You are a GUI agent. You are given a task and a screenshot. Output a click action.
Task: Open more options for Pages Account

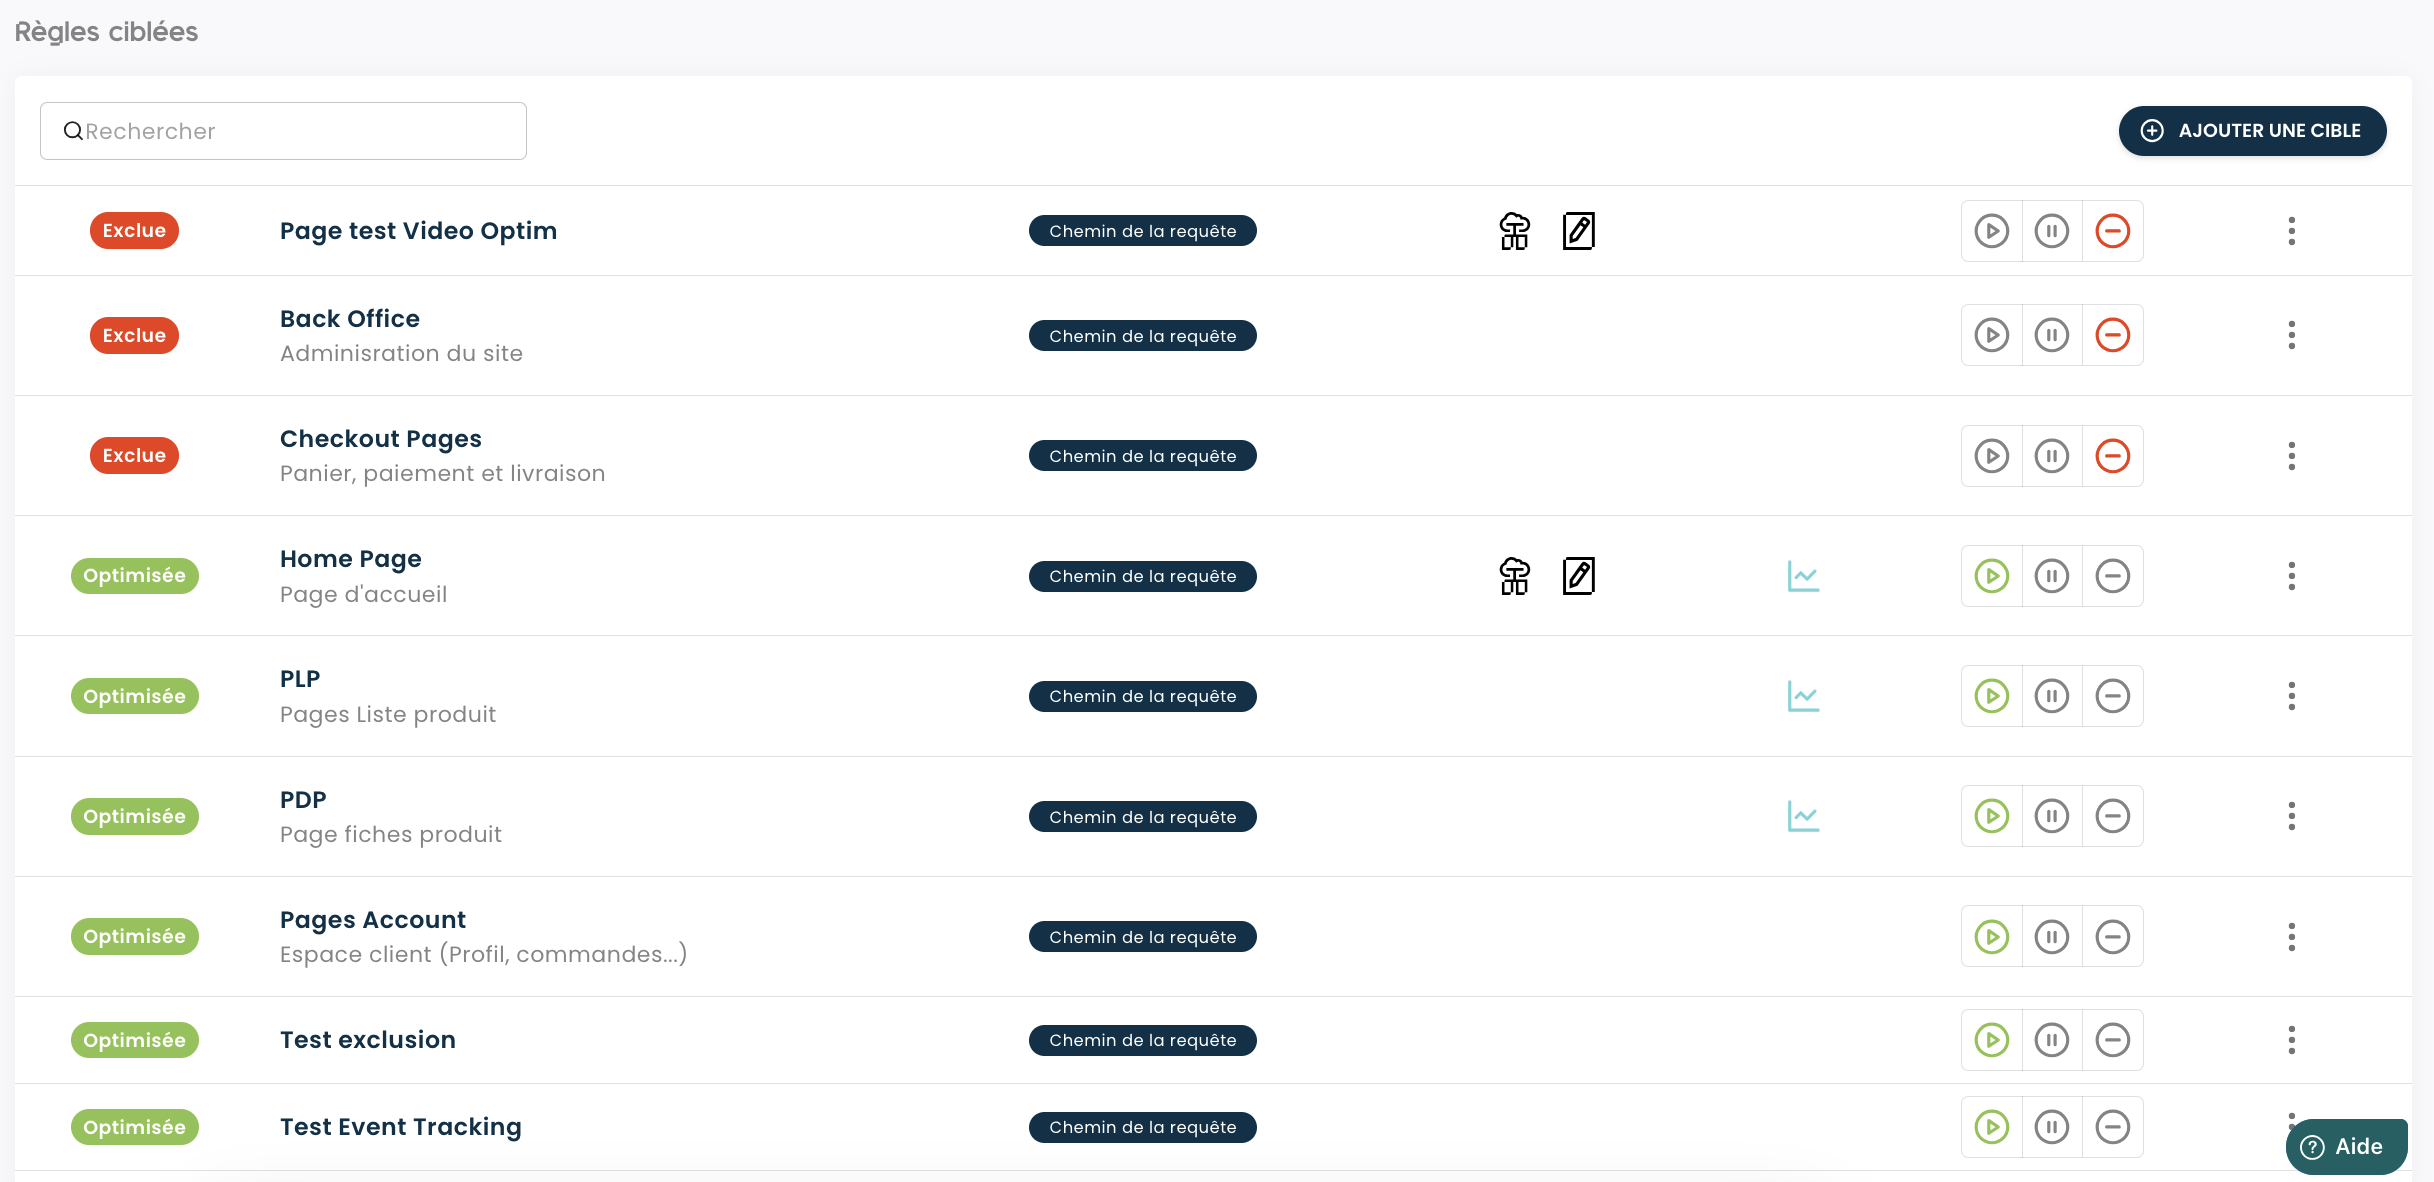tap(2291, 937)
